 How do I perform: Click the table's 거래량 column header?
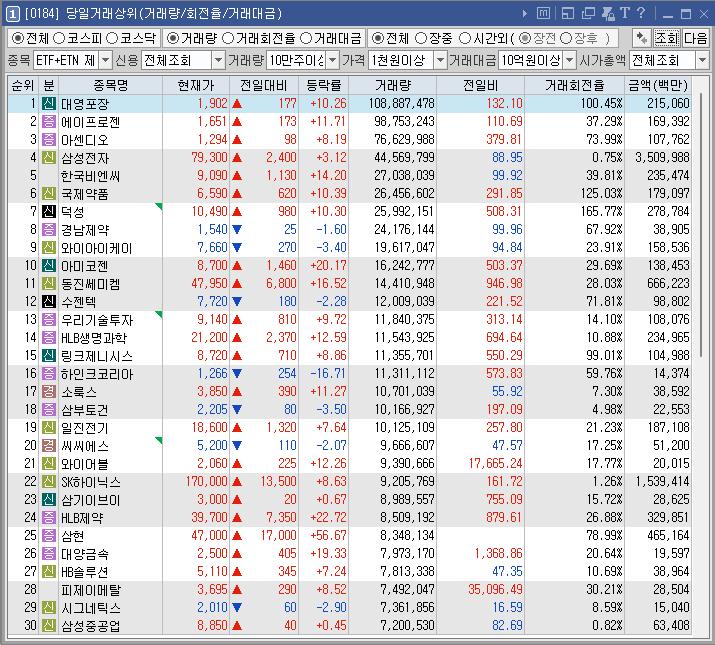393,85
